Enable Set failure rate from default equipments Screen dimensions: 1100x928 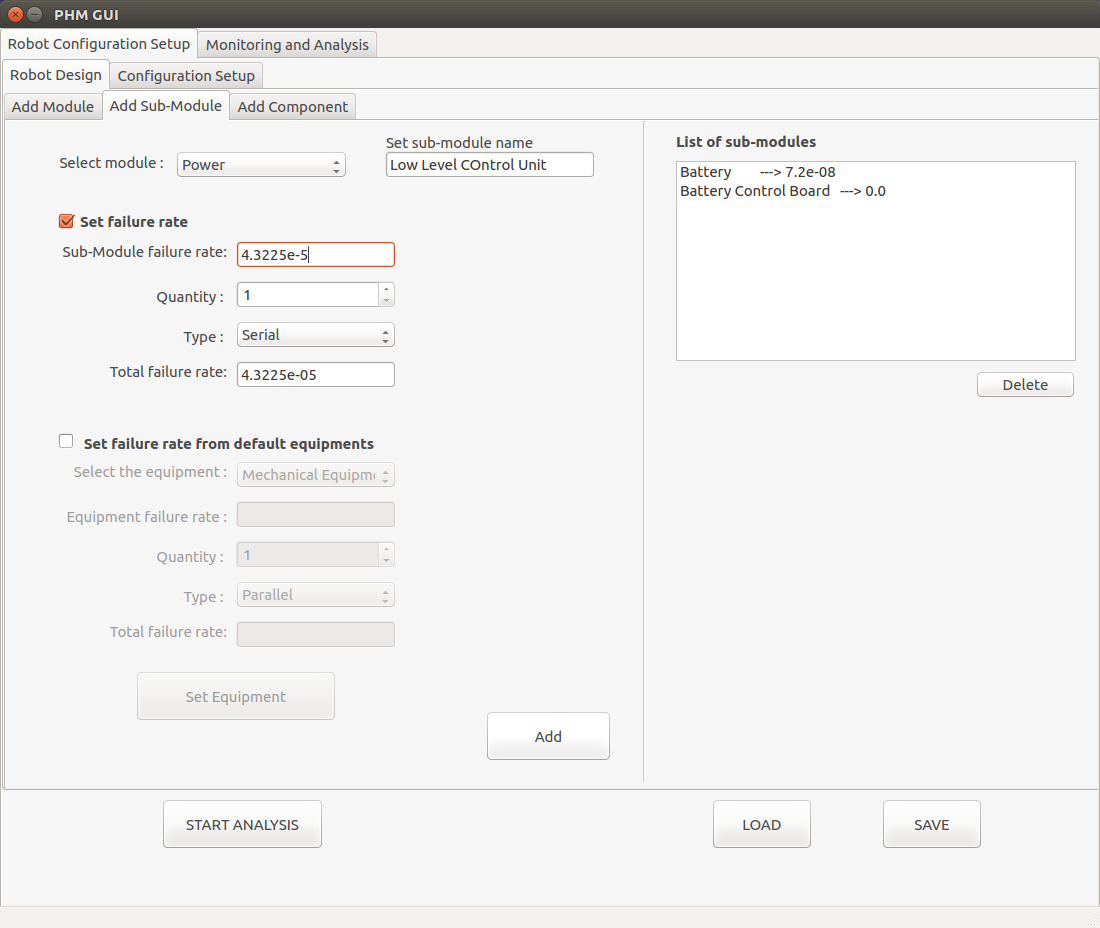(66, 441)
